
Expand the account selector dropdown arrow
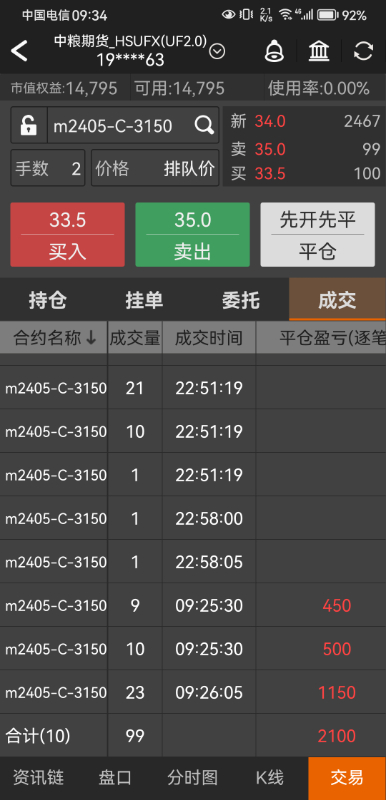coord(217,52)
